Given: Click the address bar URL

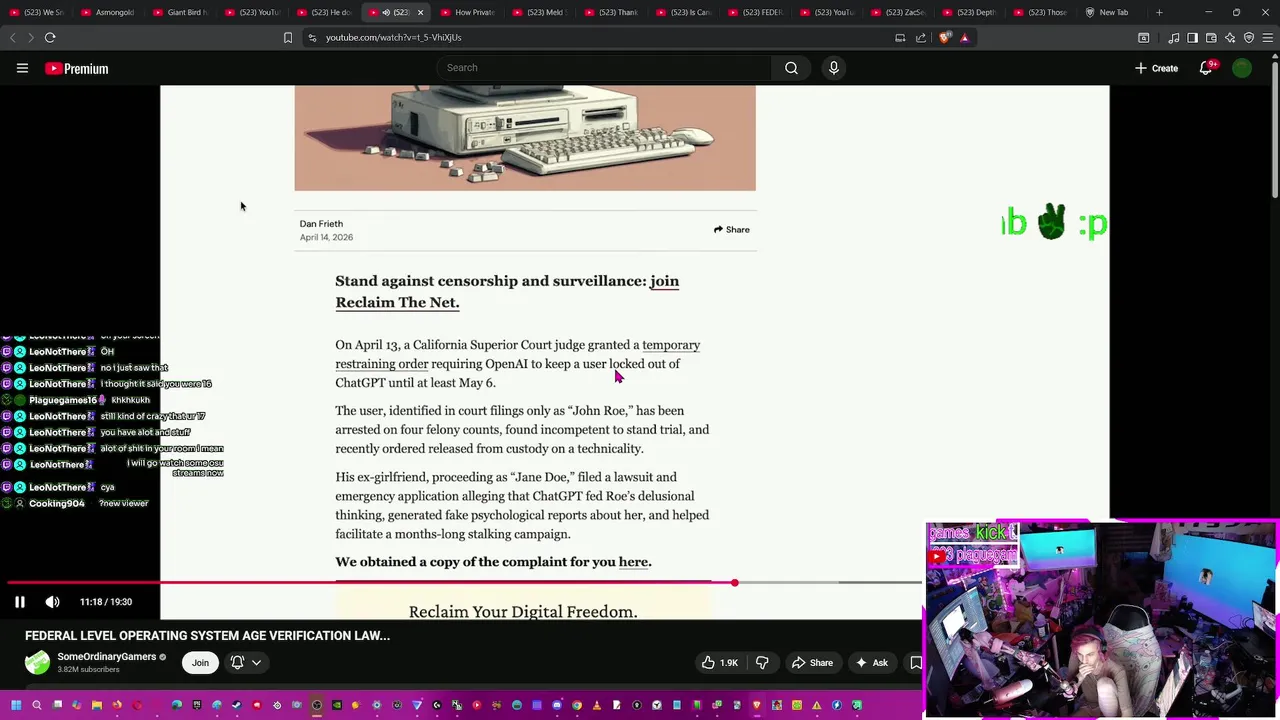Looking at the screenshot, I should click(x=393, y=38).
